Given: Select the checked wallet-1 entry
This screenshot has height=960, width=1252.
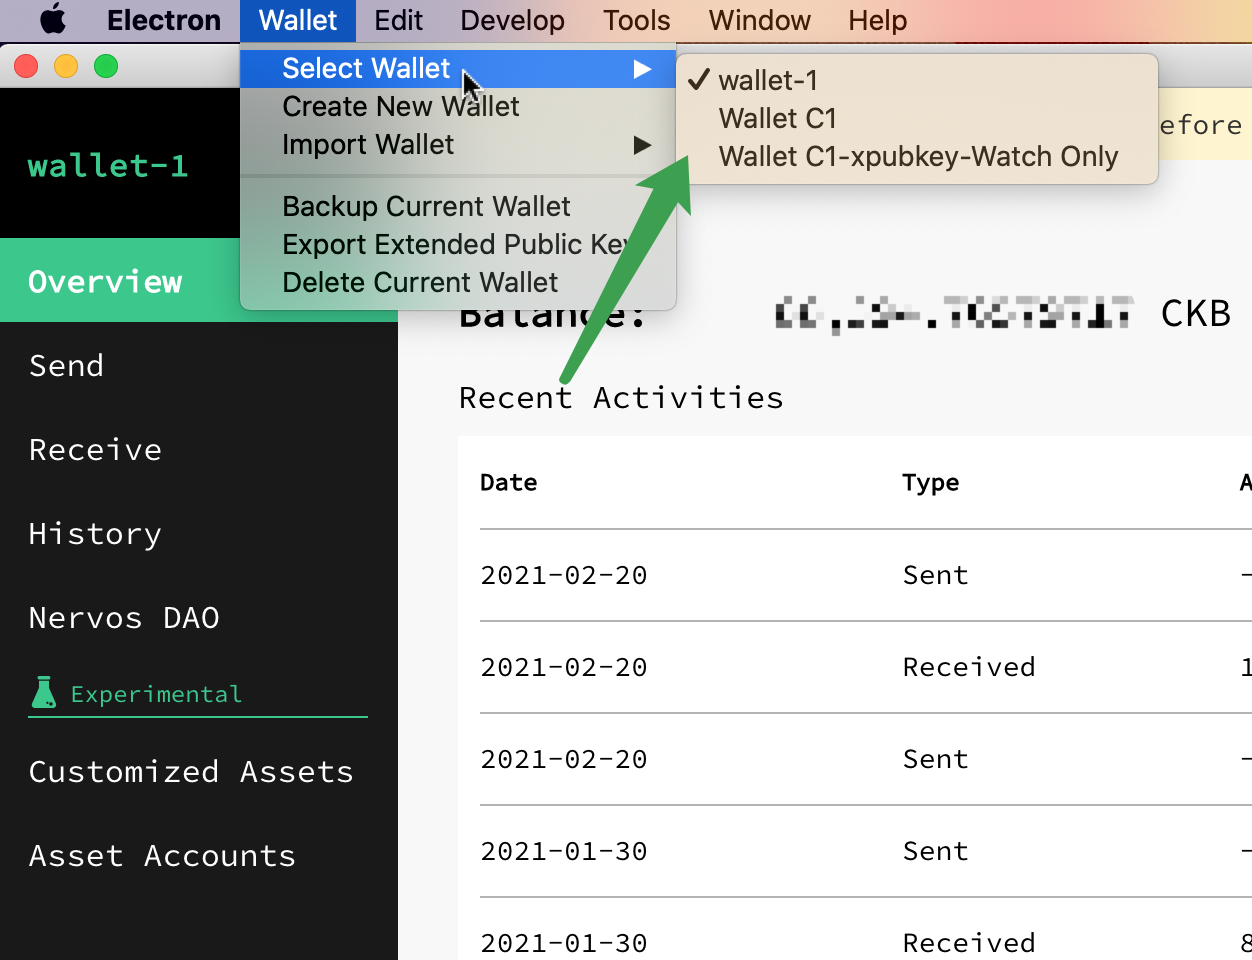Looking at the screenshot, I should [x=917, y=80].
